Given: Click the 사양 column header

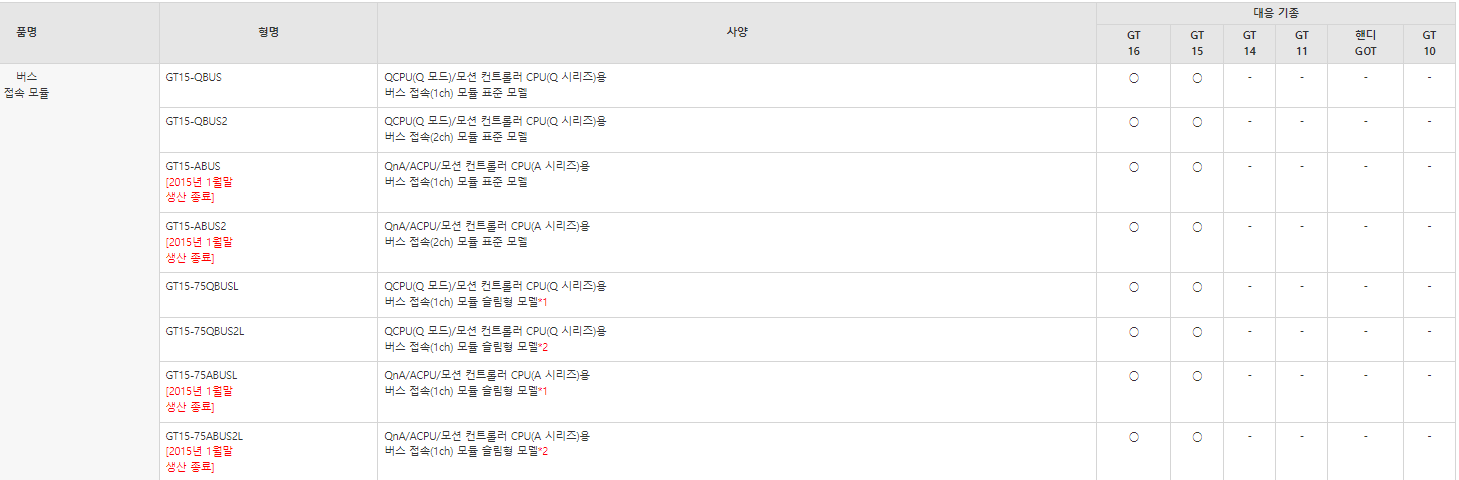Looking at the screenshot, I should 737,32.
